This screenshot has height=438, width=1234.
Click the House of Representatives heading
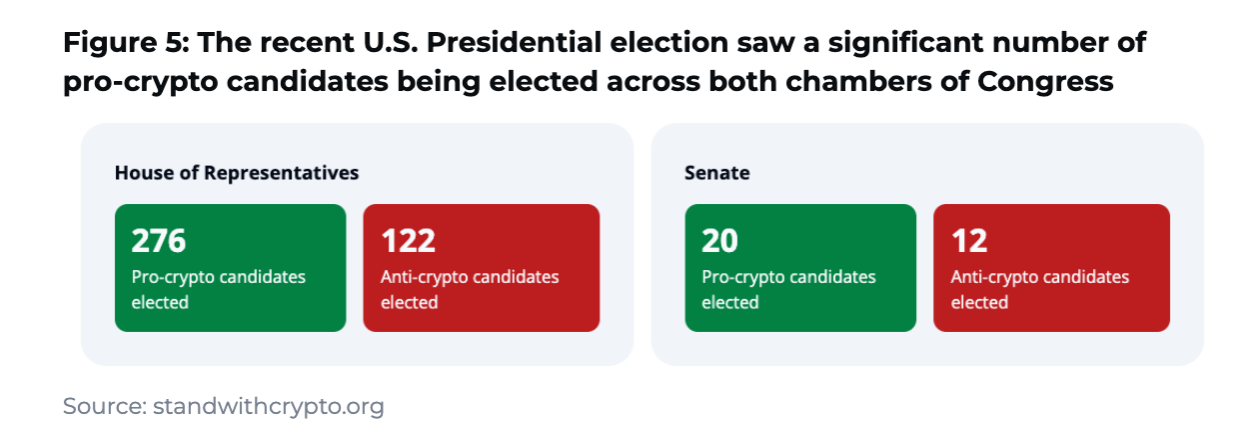237,173
